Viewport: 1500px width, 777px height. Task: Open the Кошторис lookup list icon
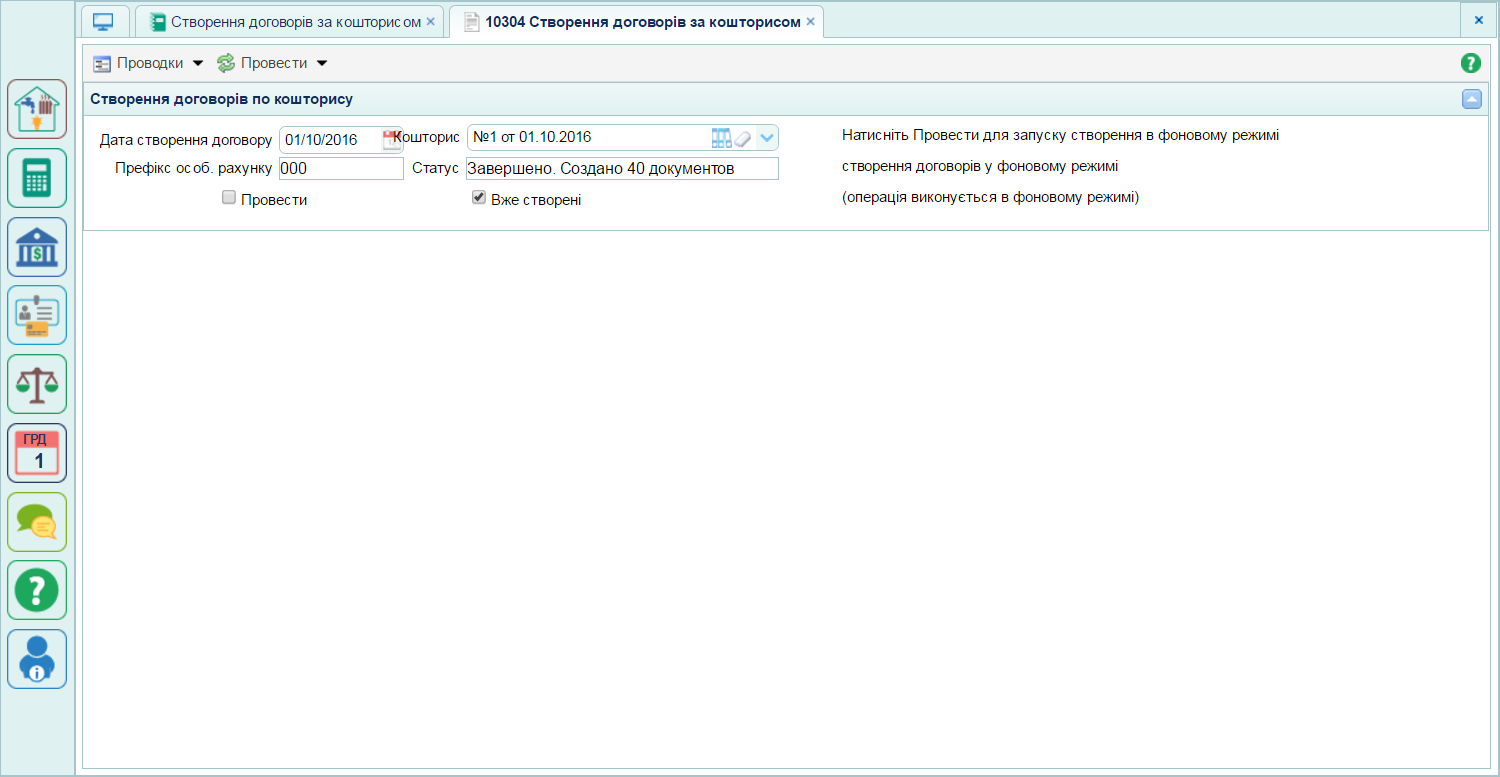(x=721, y=137)
